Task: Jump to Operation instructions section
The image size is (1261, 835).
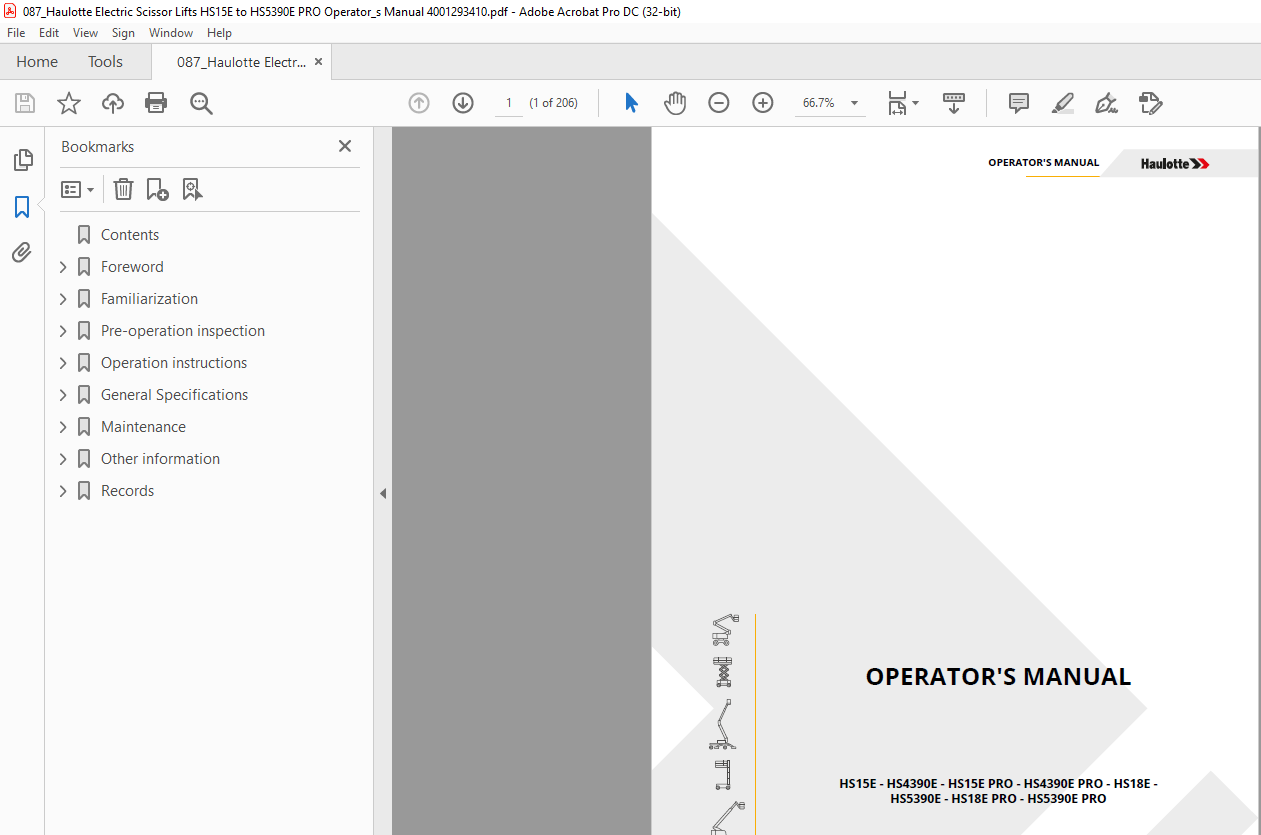Action: pos(174,363)
